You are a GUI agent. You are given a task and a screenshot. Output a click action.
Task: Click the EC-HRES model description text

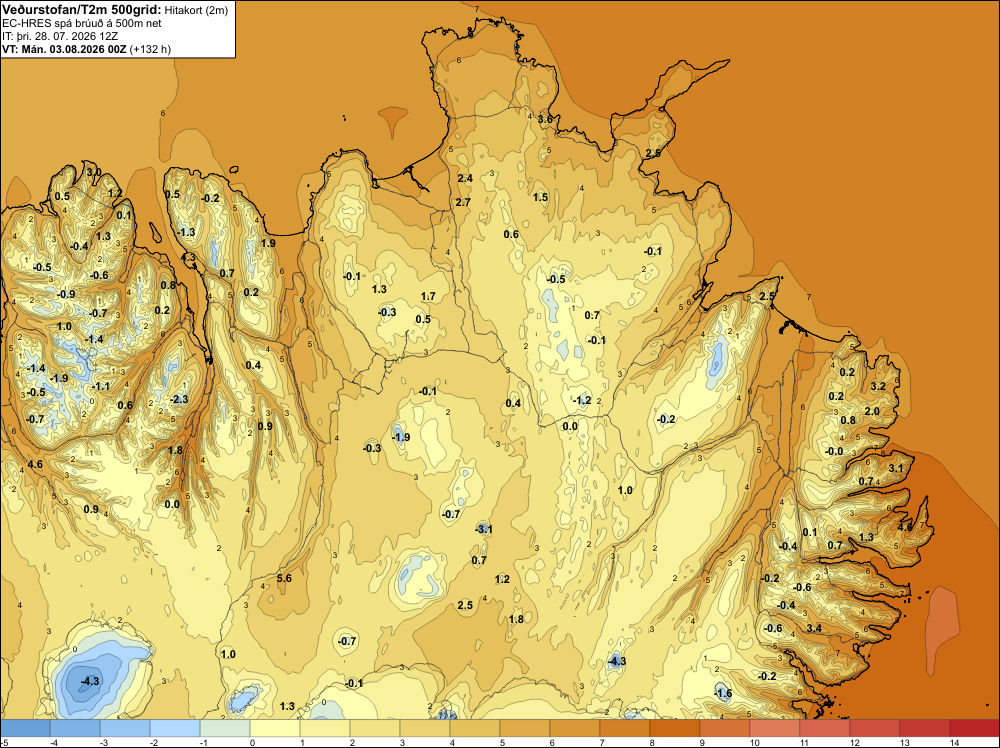82,23
